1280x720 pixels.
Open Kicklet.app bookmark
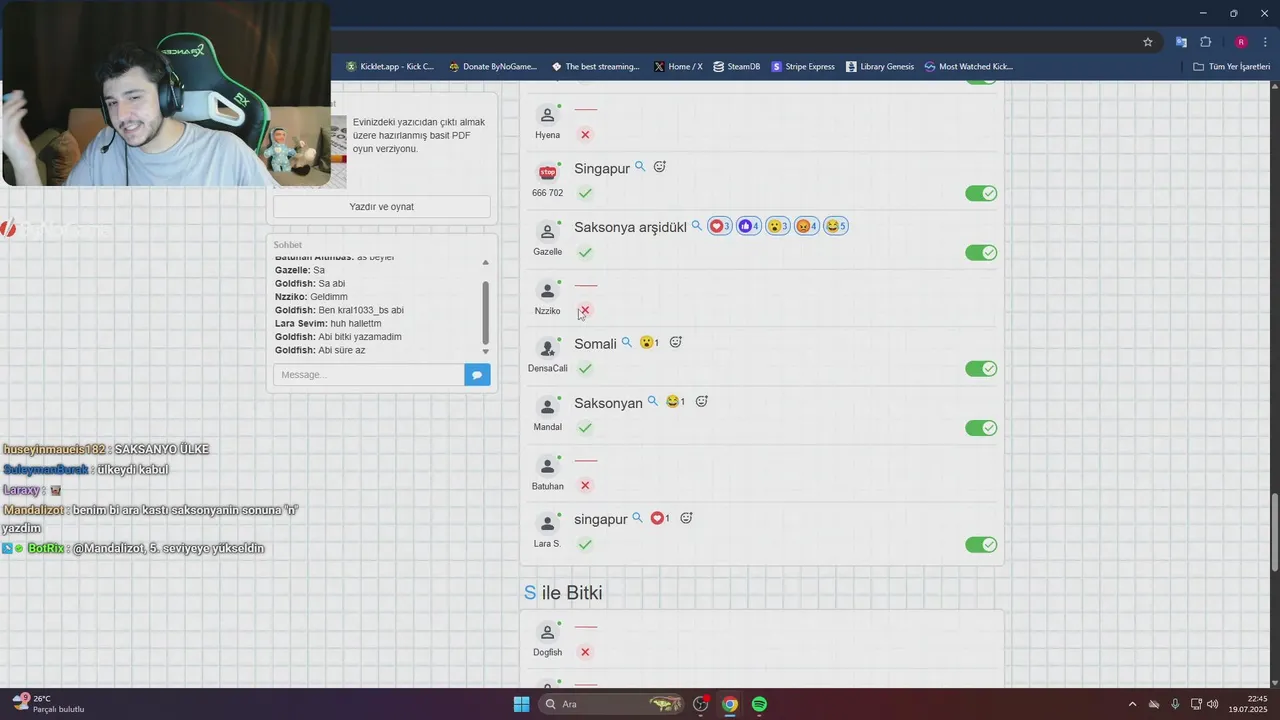coord(390,67)
